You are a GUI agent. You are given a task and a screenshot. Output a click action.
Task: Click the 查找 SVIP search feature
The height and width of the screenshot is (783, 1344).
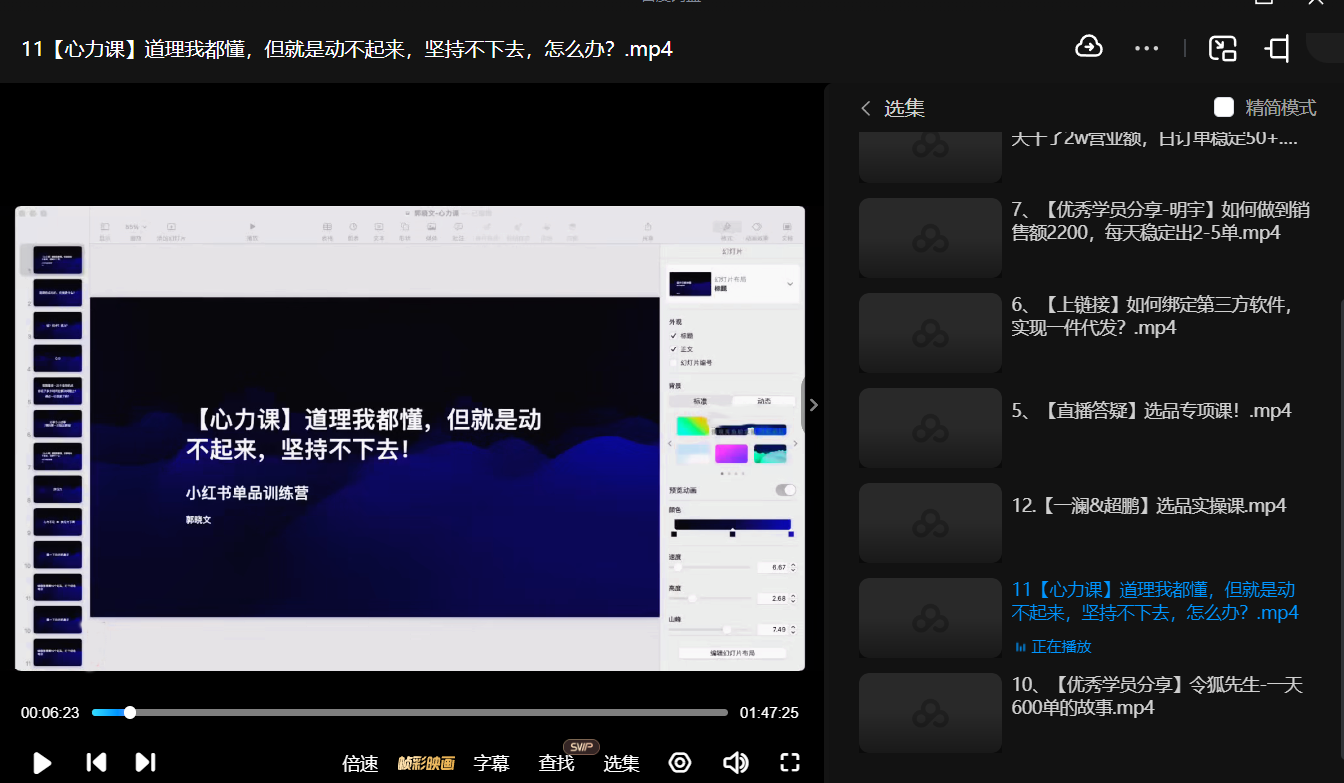[x=557, y=764]
